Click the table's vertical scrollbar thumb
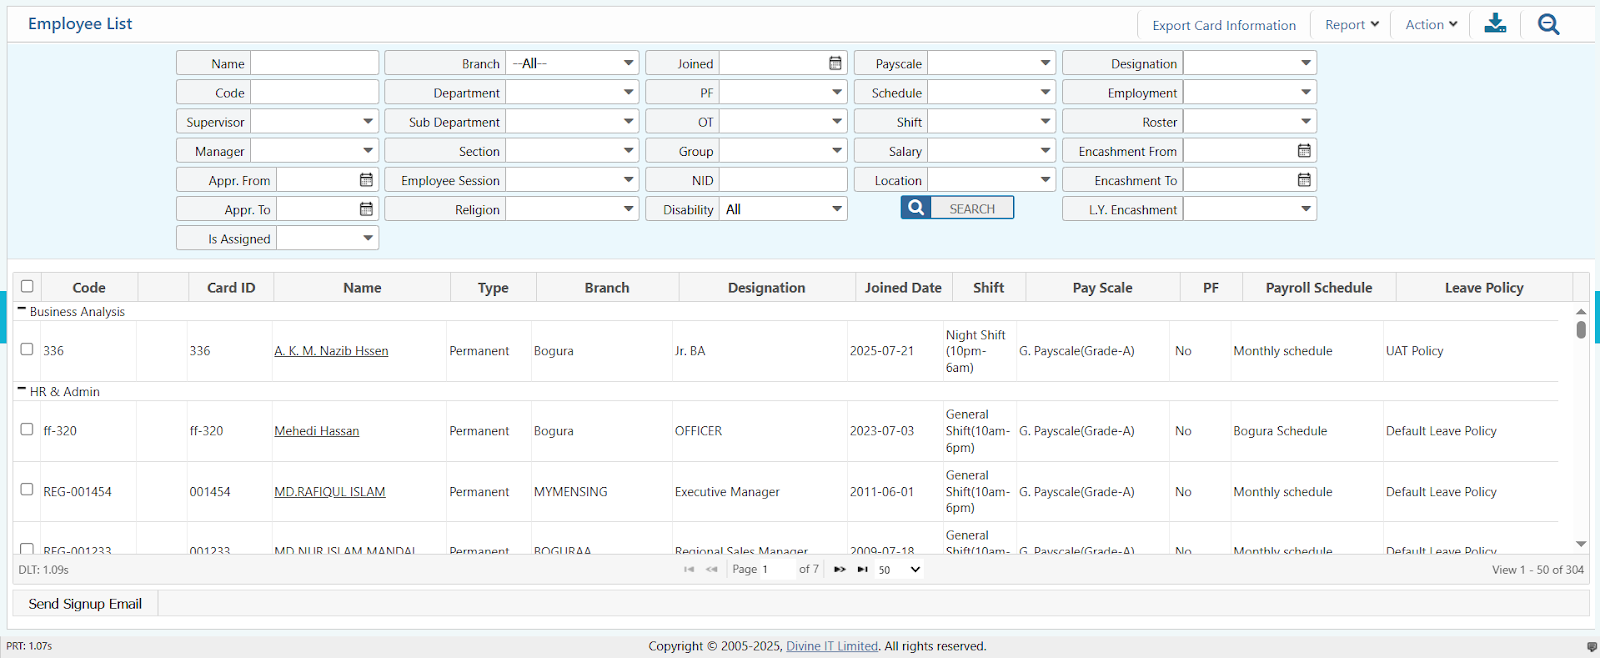1600x658 pixels. [x=1581, y=329]
